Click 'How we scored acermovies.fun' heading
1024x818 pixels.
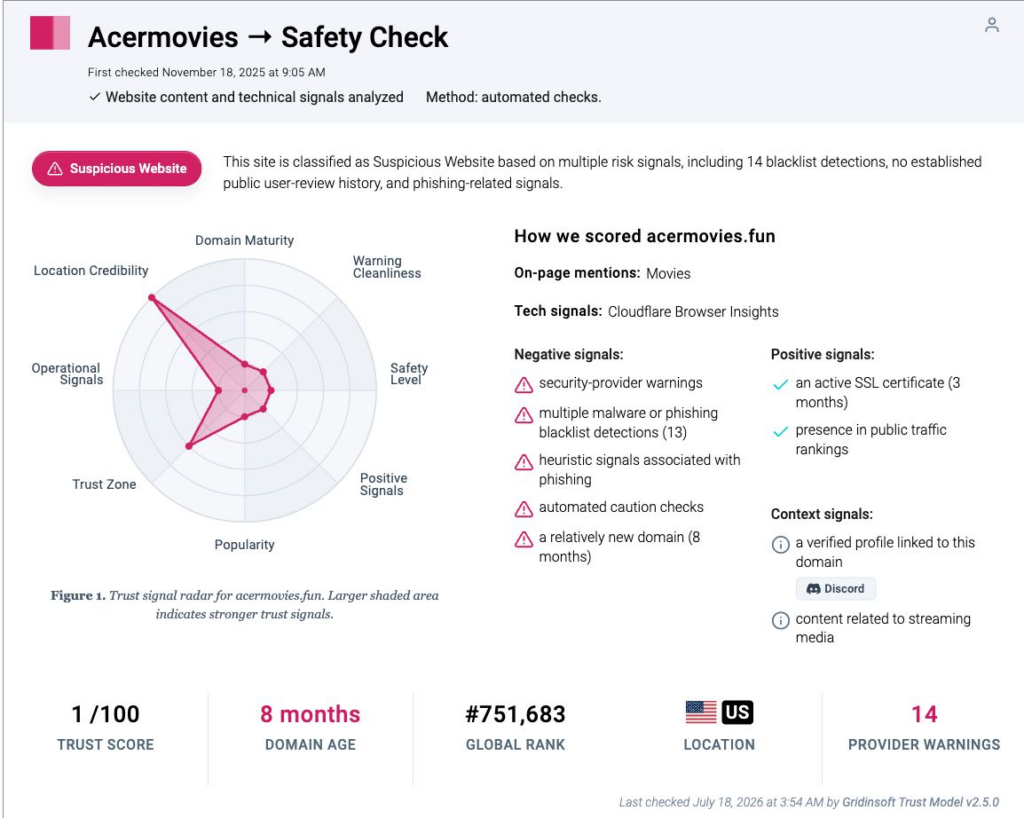click(645, 236)
